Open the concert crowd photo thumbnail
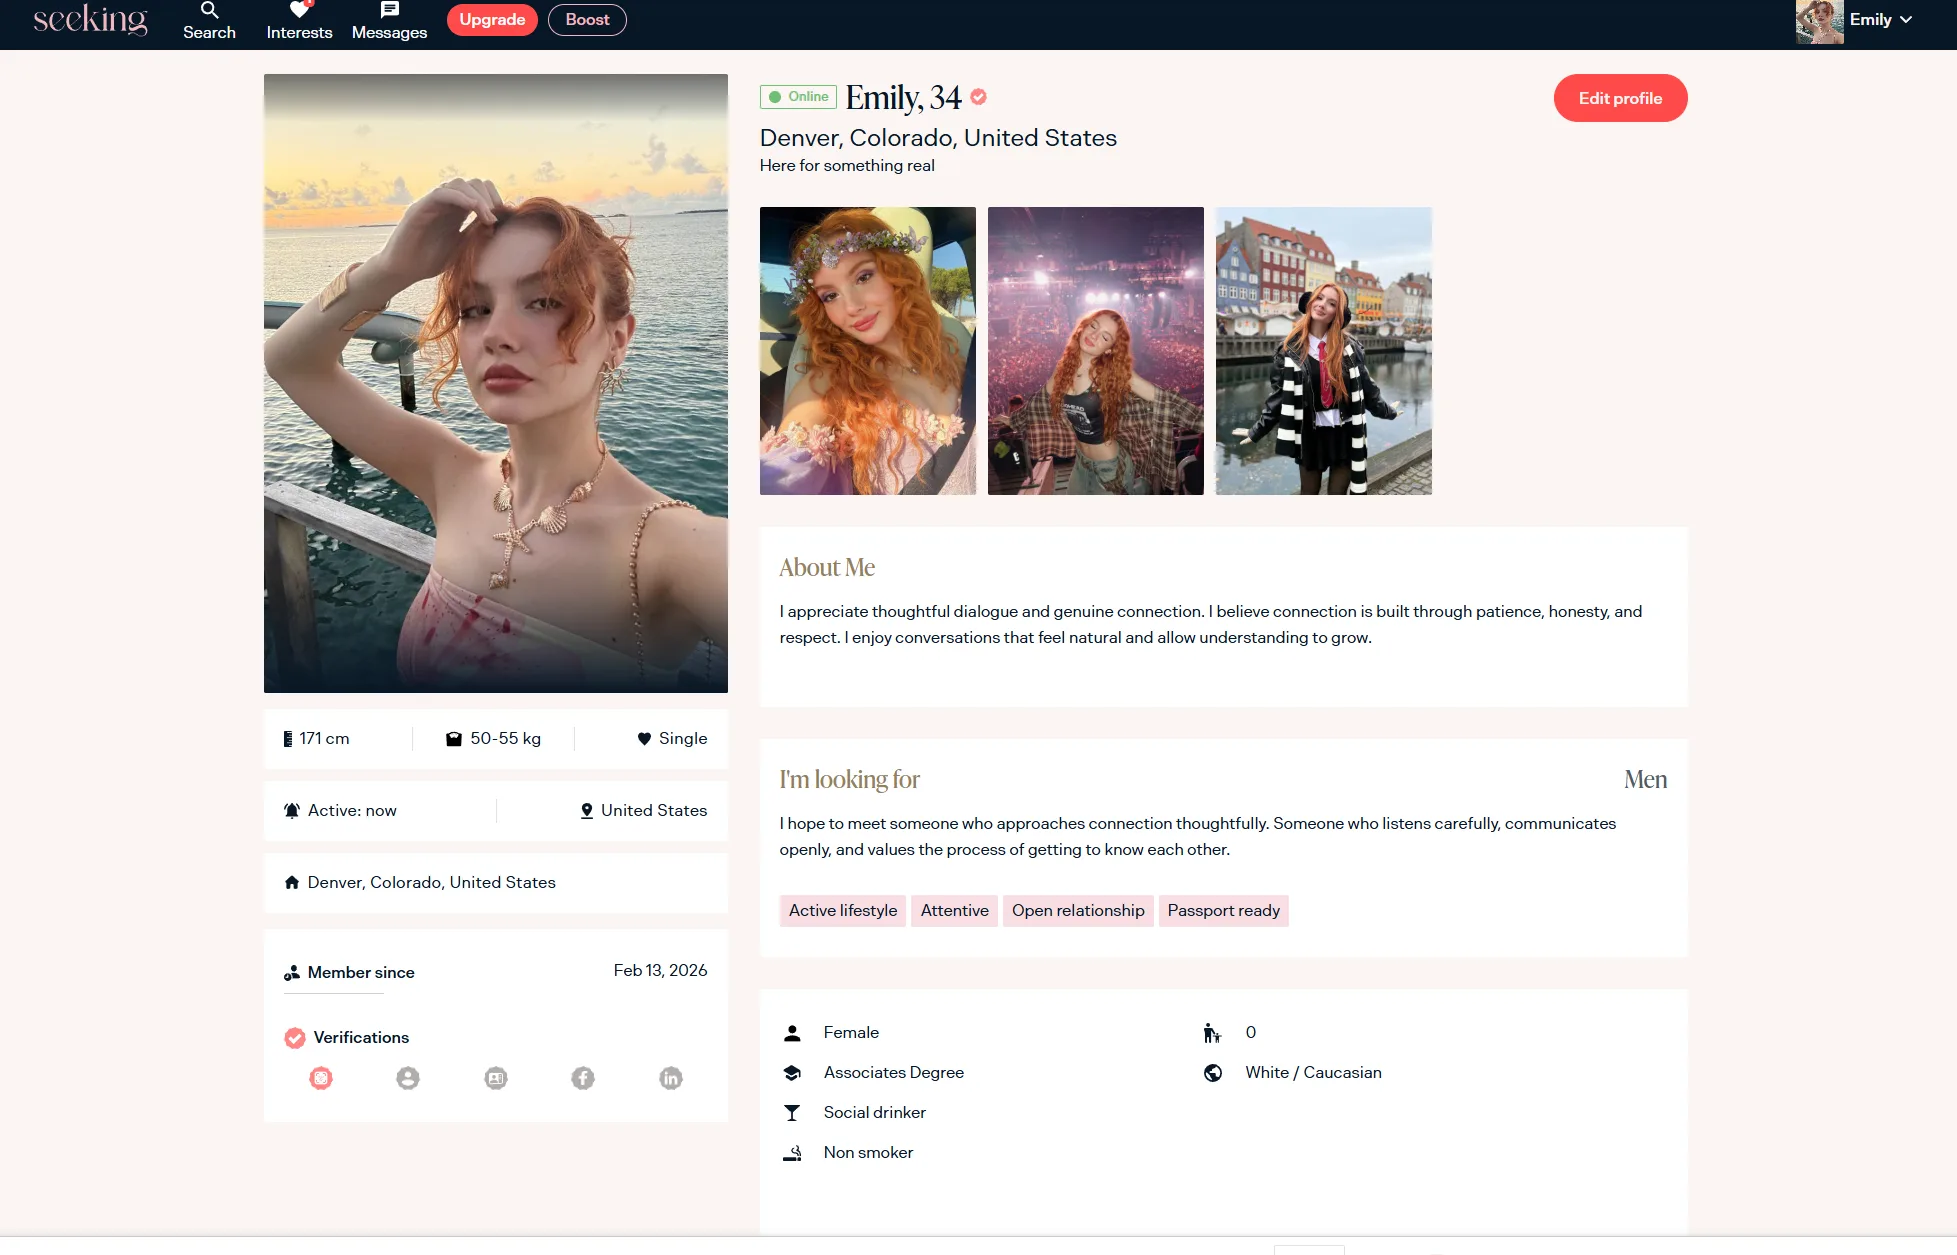1957x1255 pixels. coord(1095,351)
